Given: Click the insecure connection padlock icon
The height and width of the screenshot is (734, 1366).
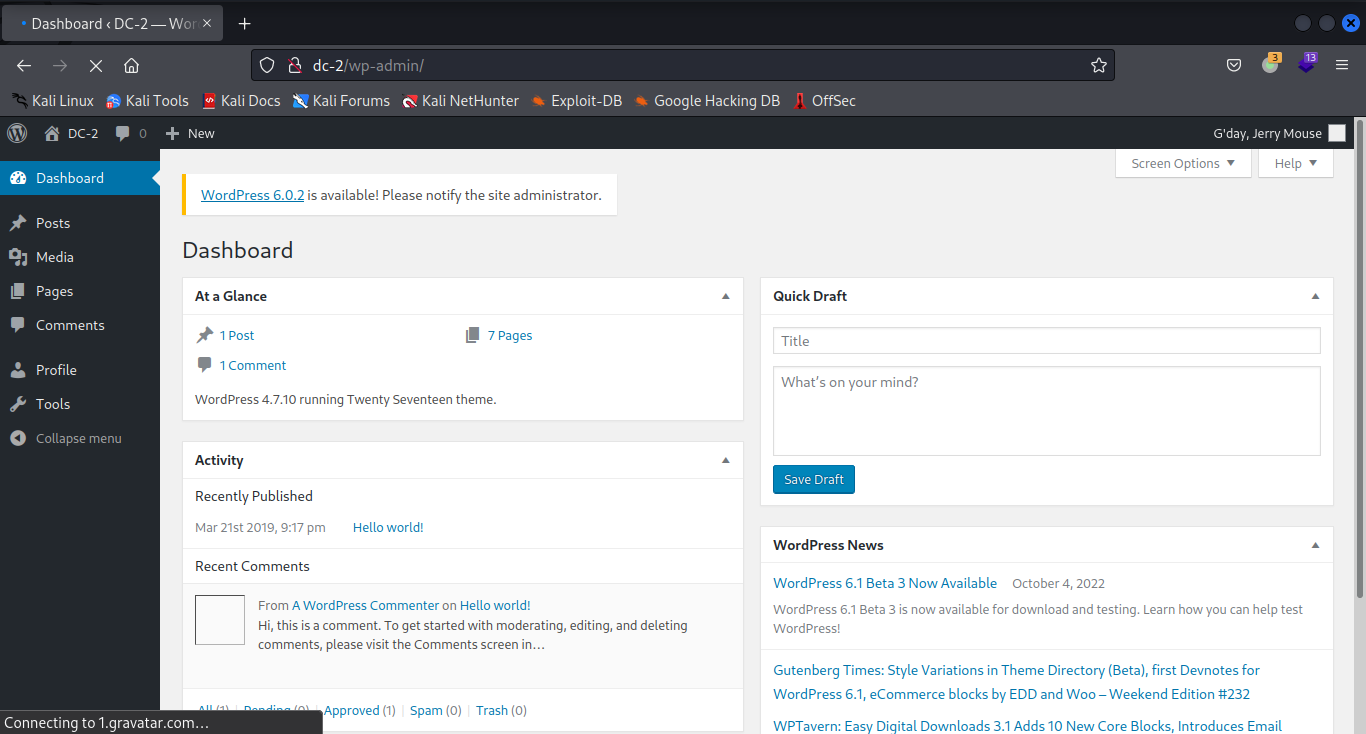Looking at the screenshot, I should click(x=294, y=65).
